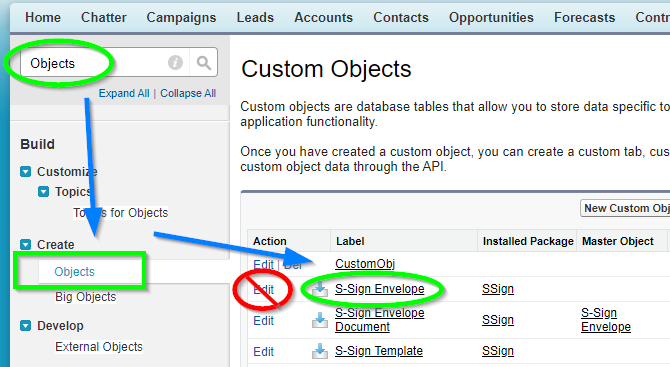Select Objects under the Create section

pyautogui.click(x=74, y=272)
